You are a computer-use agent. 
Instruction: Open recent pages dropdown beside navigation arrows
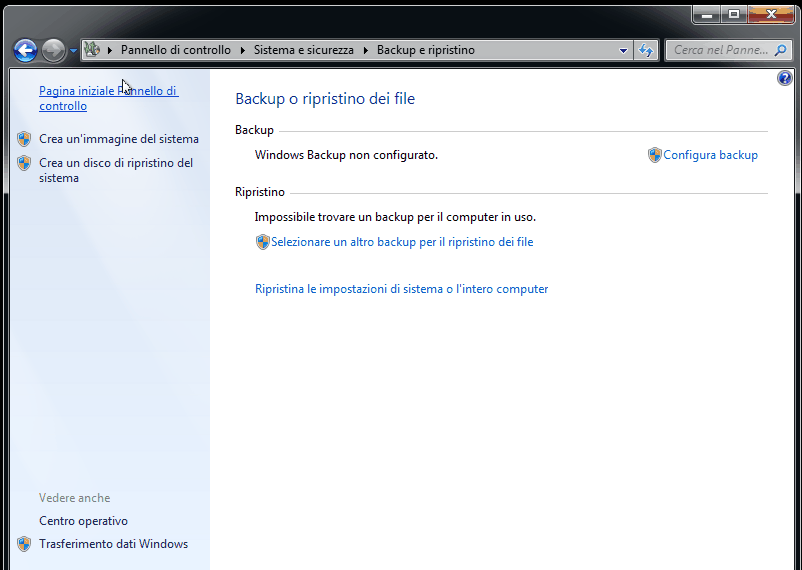[x=73, y=50]
